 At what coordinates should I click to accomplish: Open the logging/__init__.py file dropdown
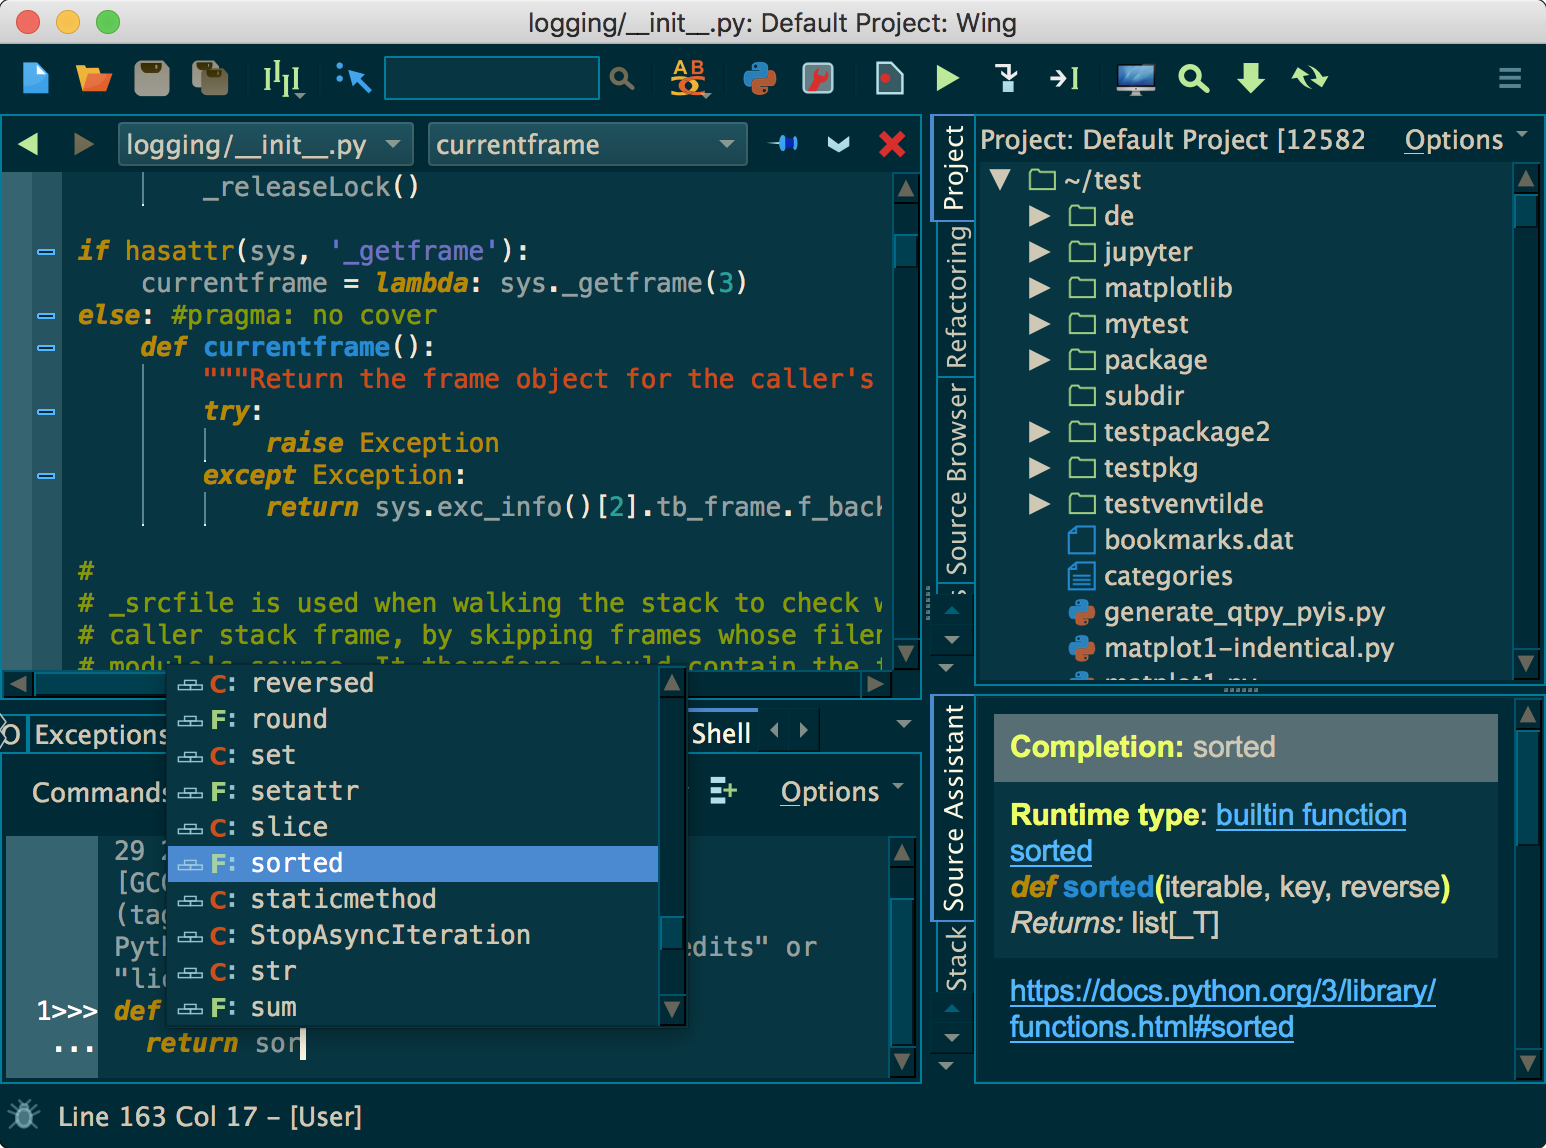coord(265,145)
